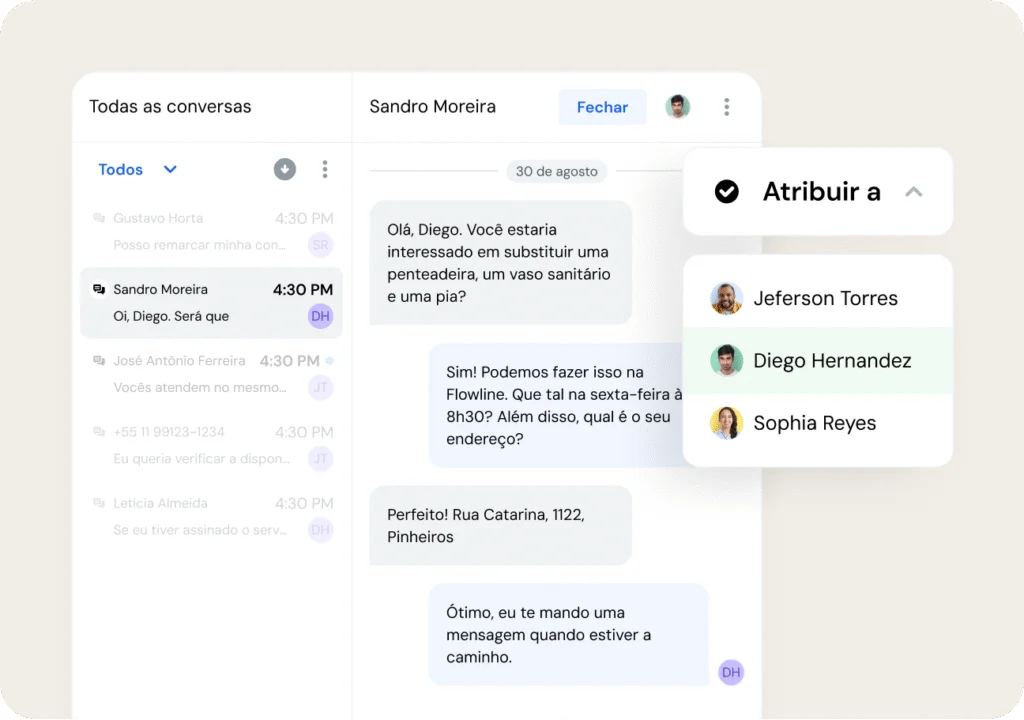Screen dimensions: 1024x720
Task: Open conversation list three-dot menu
Action: coord(325,169)
